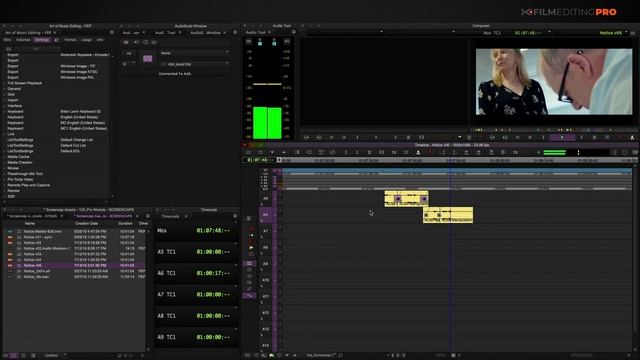The width and height of the screenshot is (640, 360).
Task: Click Fast Forward under the source monitor
Action: tap(319, 138)
